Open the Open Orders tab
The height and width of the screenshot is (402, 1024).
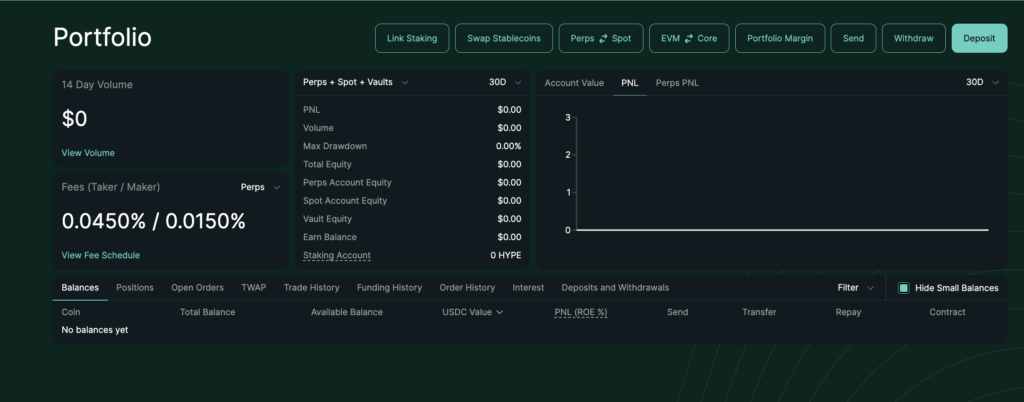pyautogui.click(x=197, y=288)
